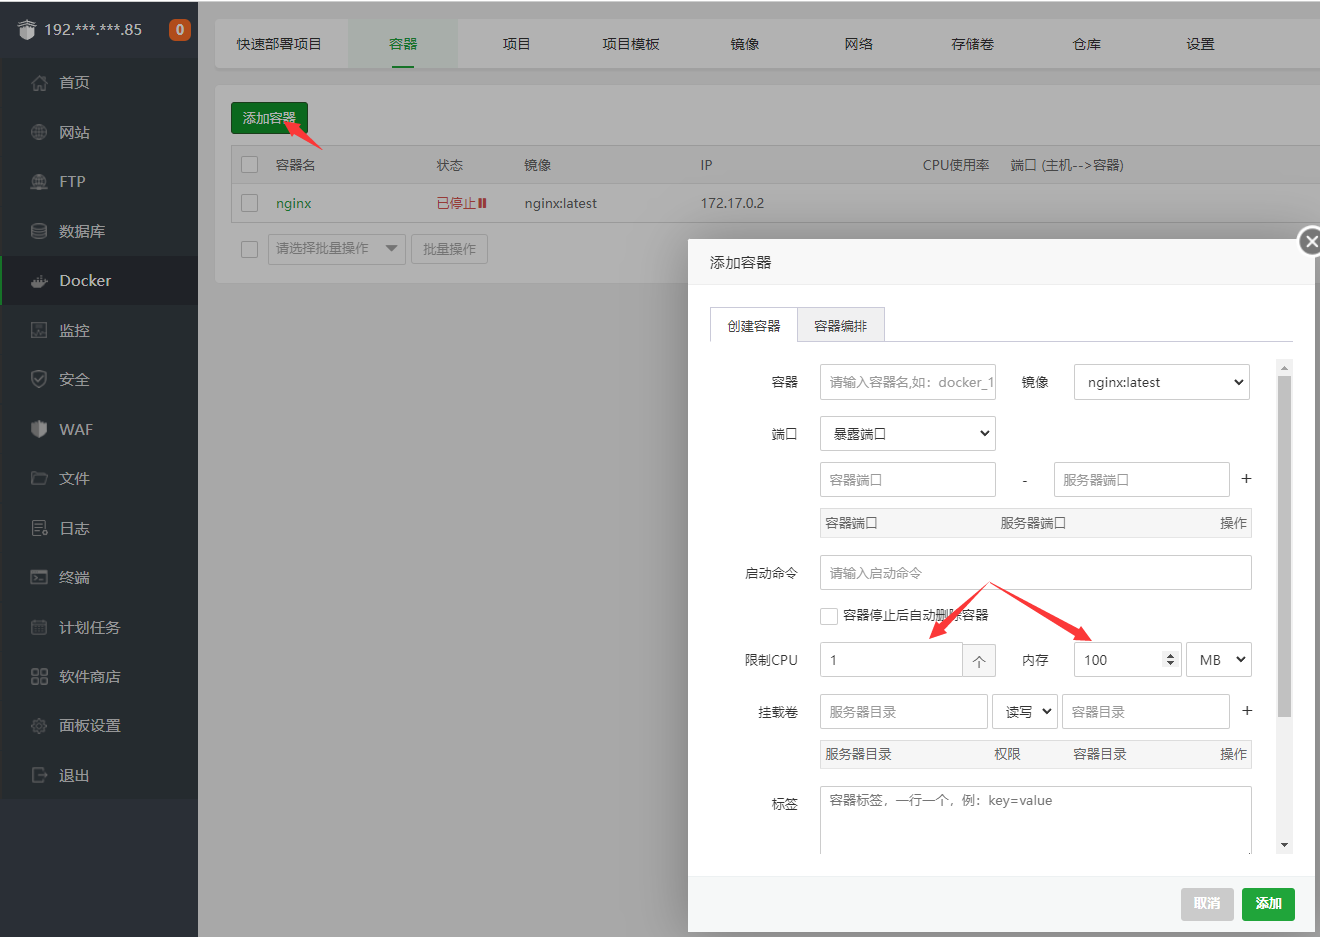
Task: Click the memory value spinner arrows
Action: click(x=1170, y=660)
